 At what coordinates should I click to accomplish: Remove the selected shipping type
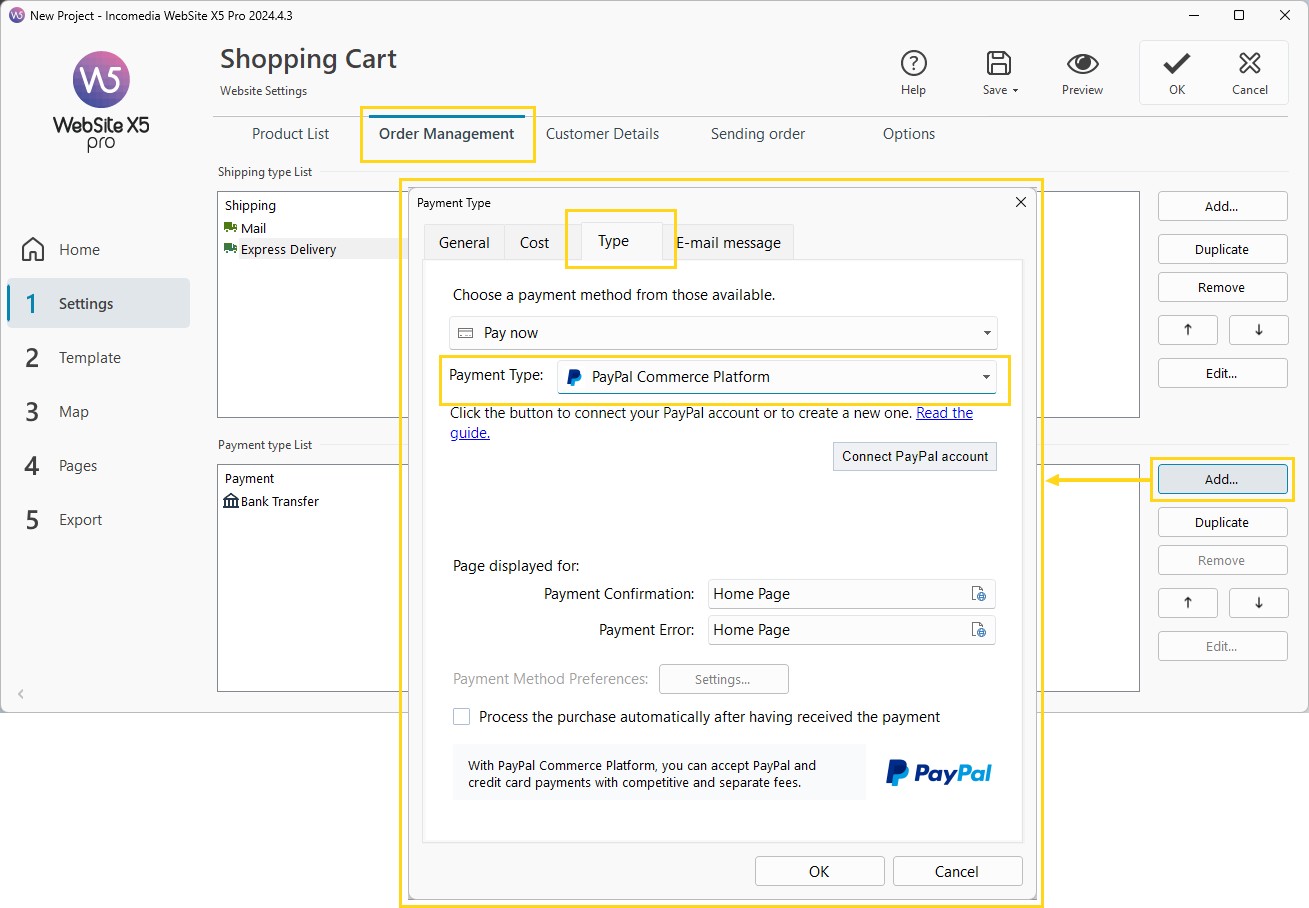(x=1222, y=287)
